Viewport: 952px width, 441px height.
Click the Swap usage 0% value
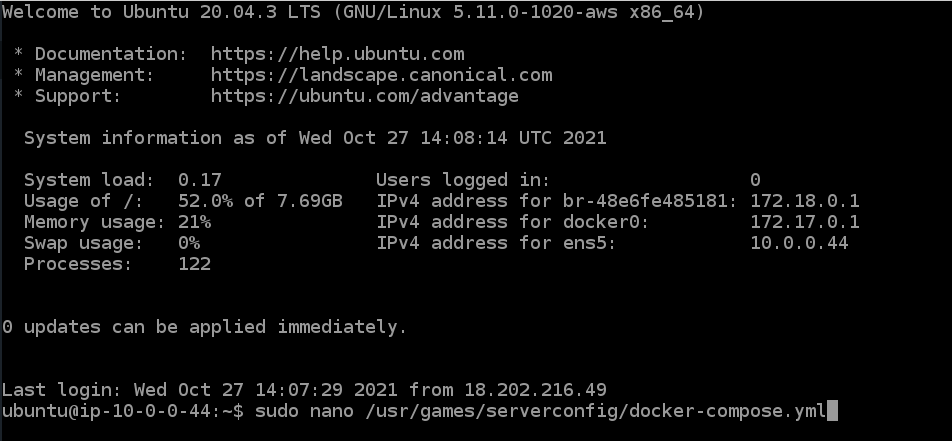pos(189,243)
